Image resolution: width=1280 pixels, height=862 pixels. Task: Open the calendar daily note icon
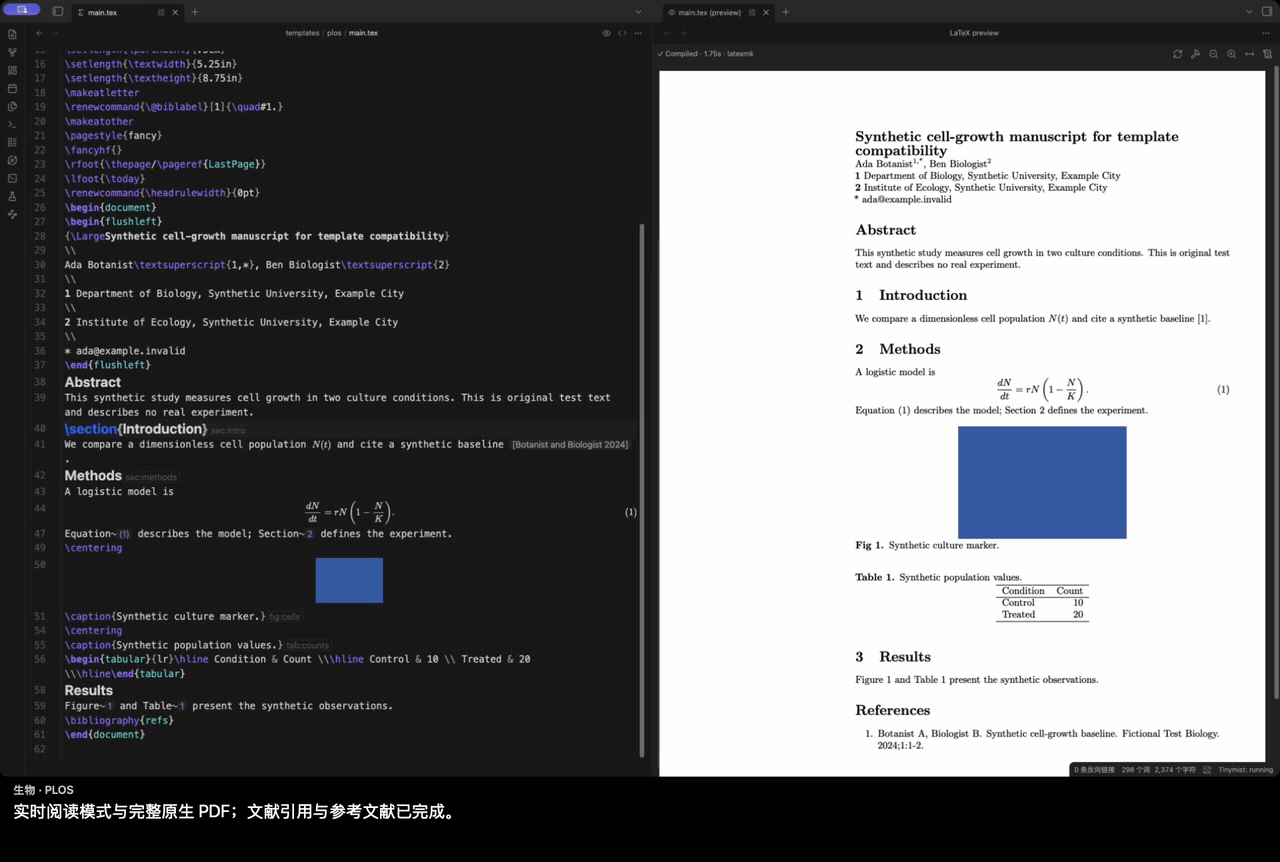12,88
